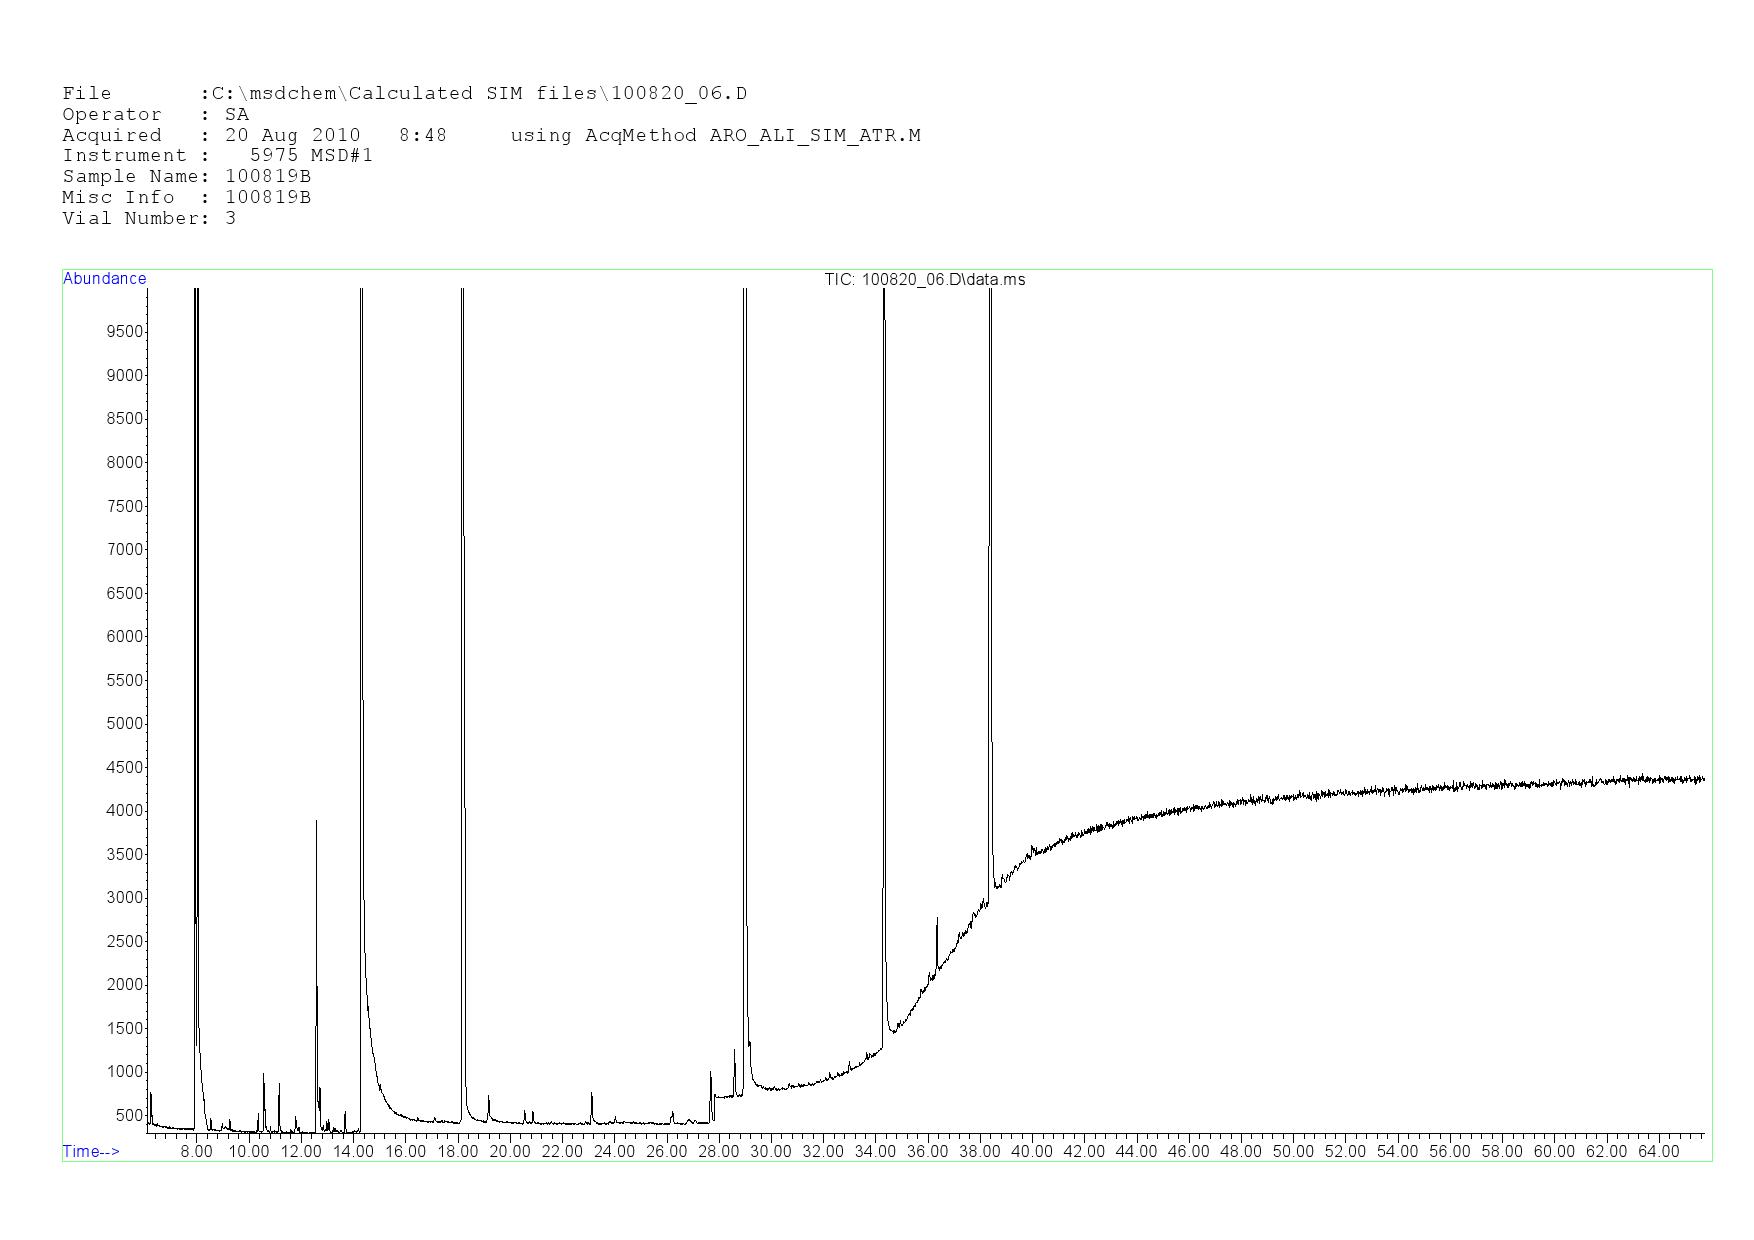Click the Operator value SA
Viewport: 1754px width, 1240px height.
[237, 115]
